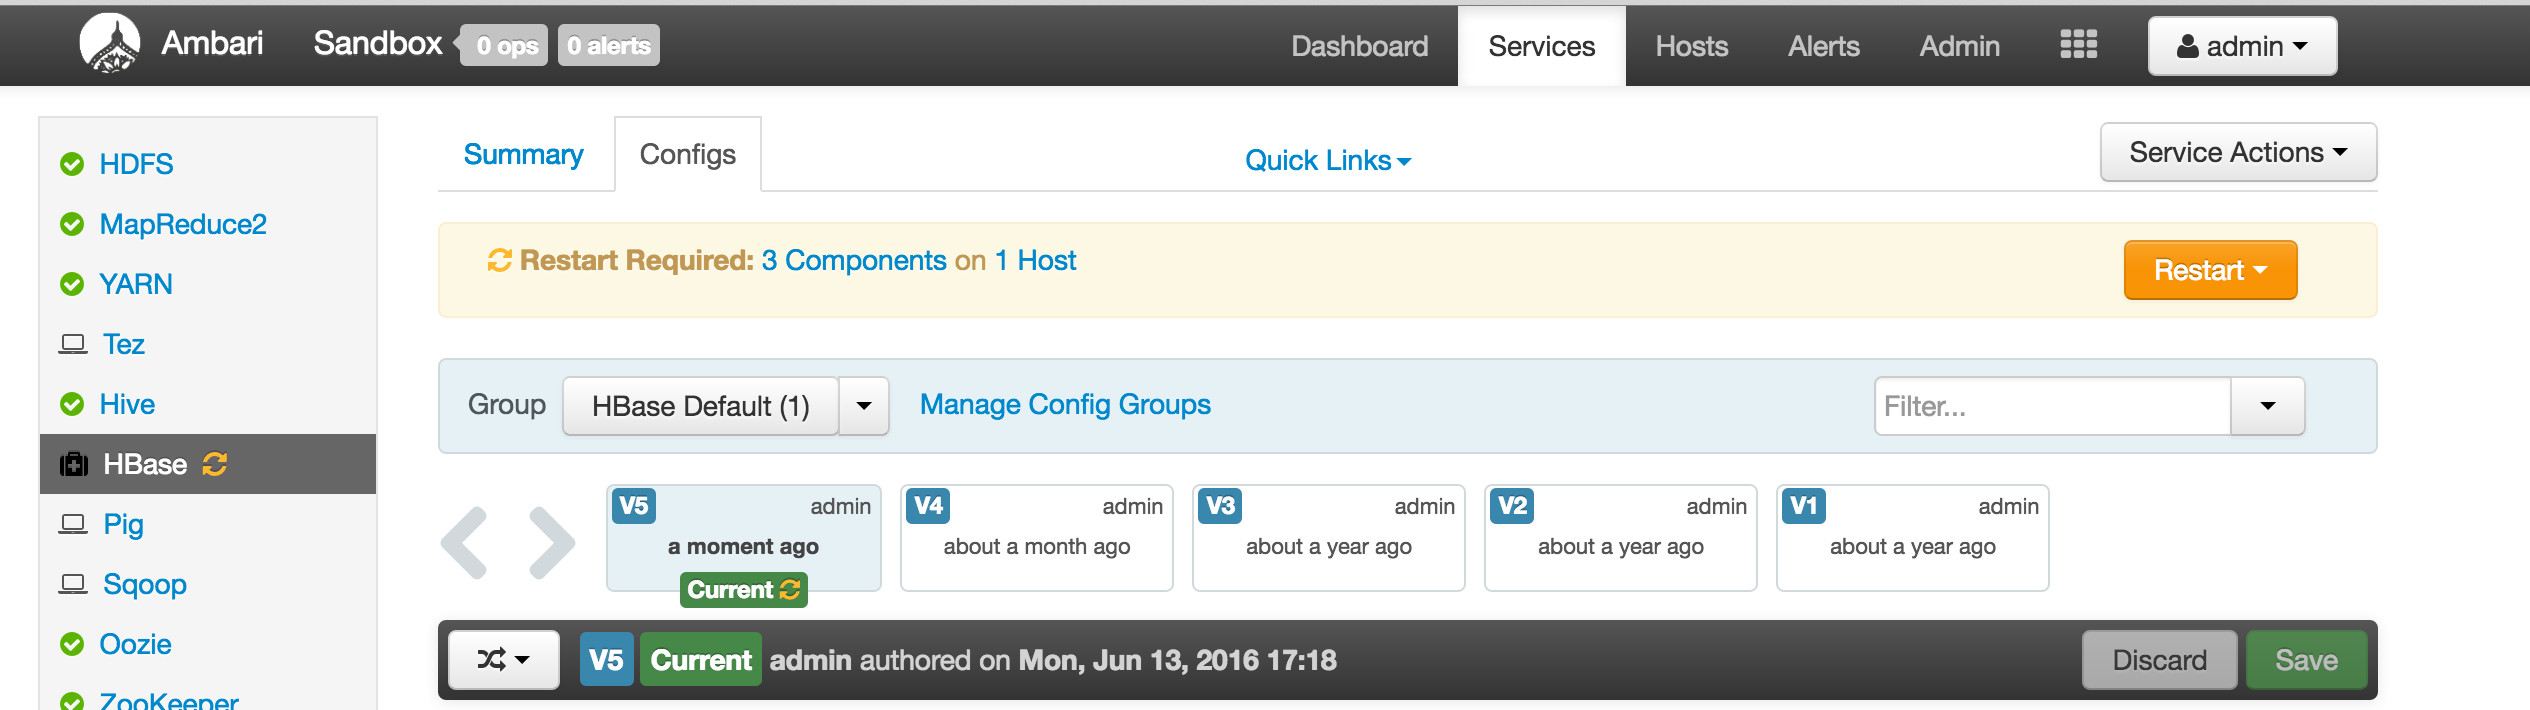Click the HBase restart-required refresh icon

pyautogui.click(x=215, y=464)
